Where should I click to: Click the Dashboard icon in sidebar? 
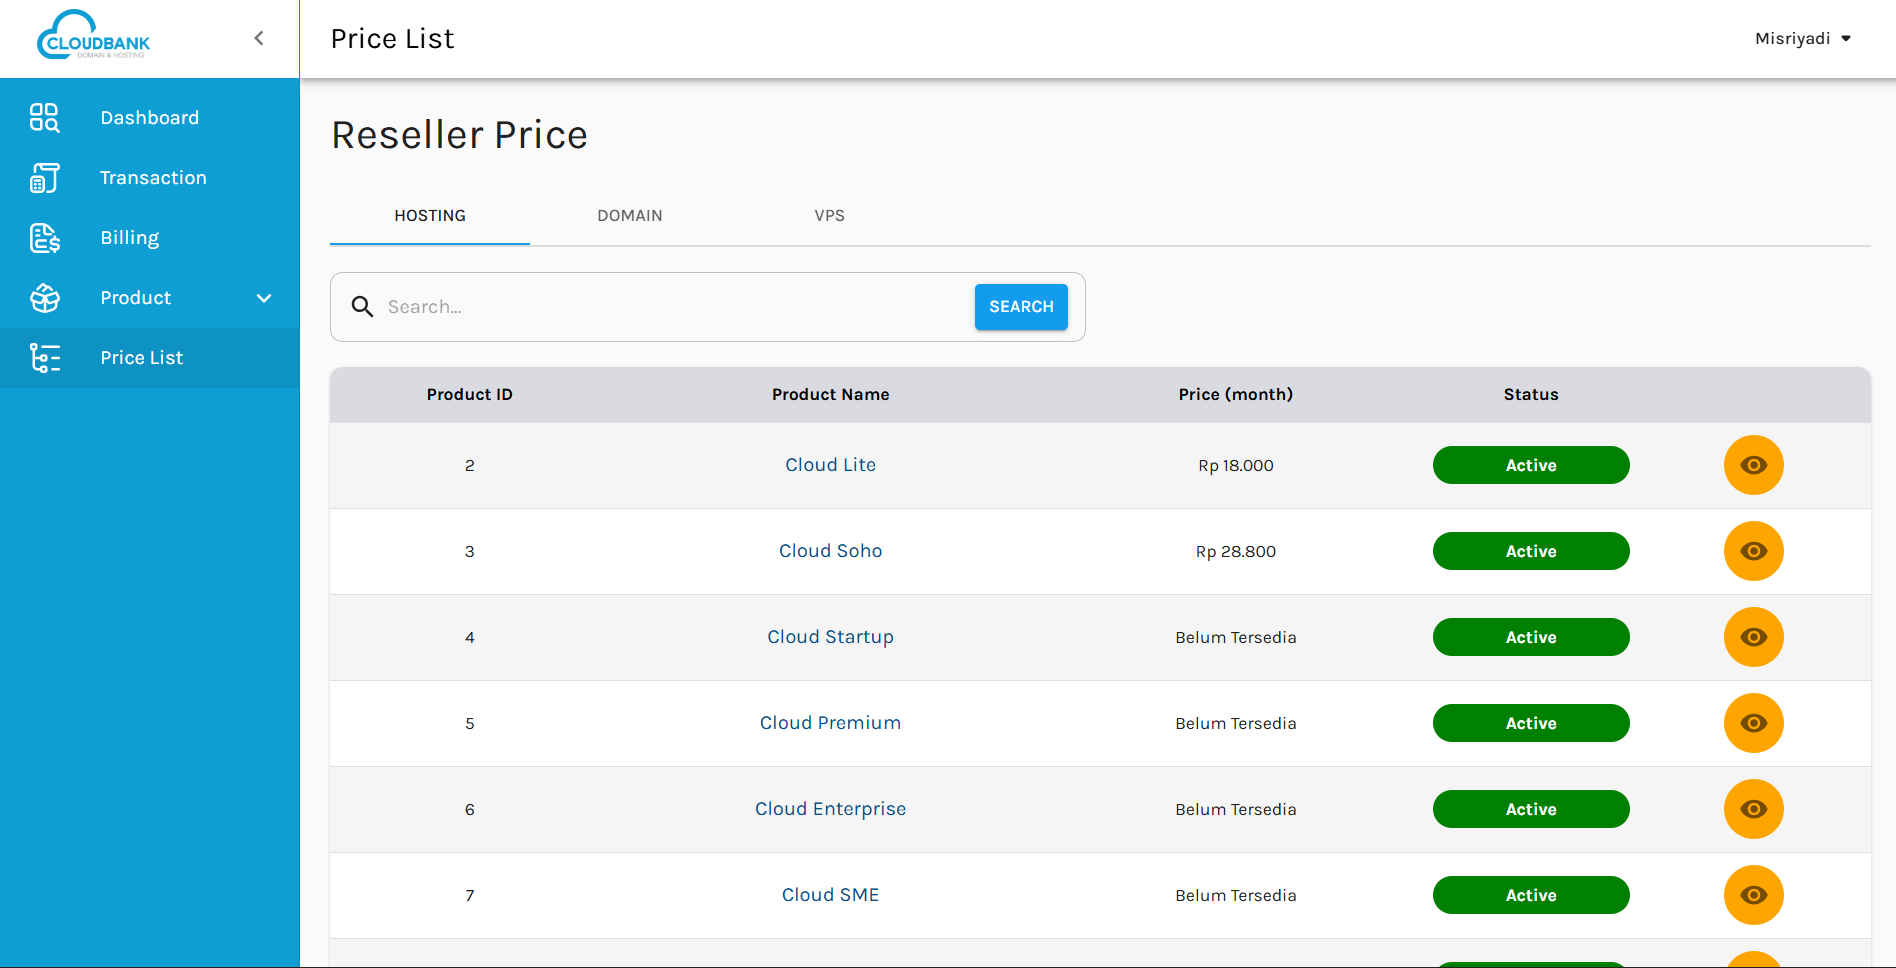tap(44, 118)
